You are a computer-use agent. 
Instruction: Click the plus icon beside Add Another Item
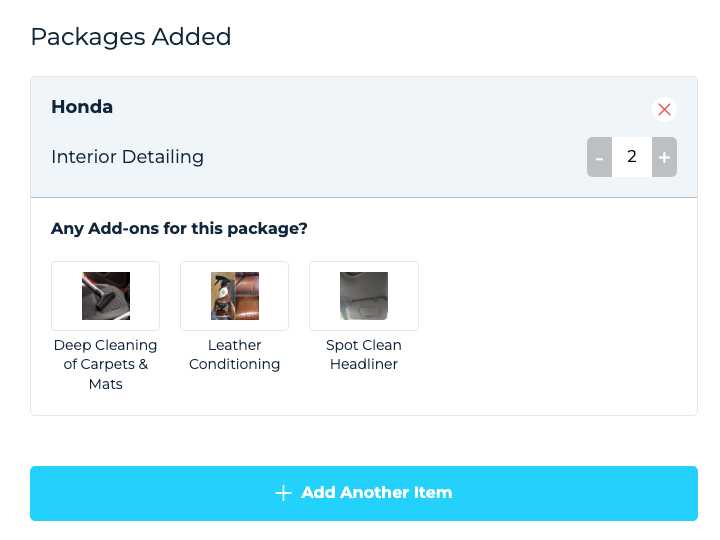283,493
